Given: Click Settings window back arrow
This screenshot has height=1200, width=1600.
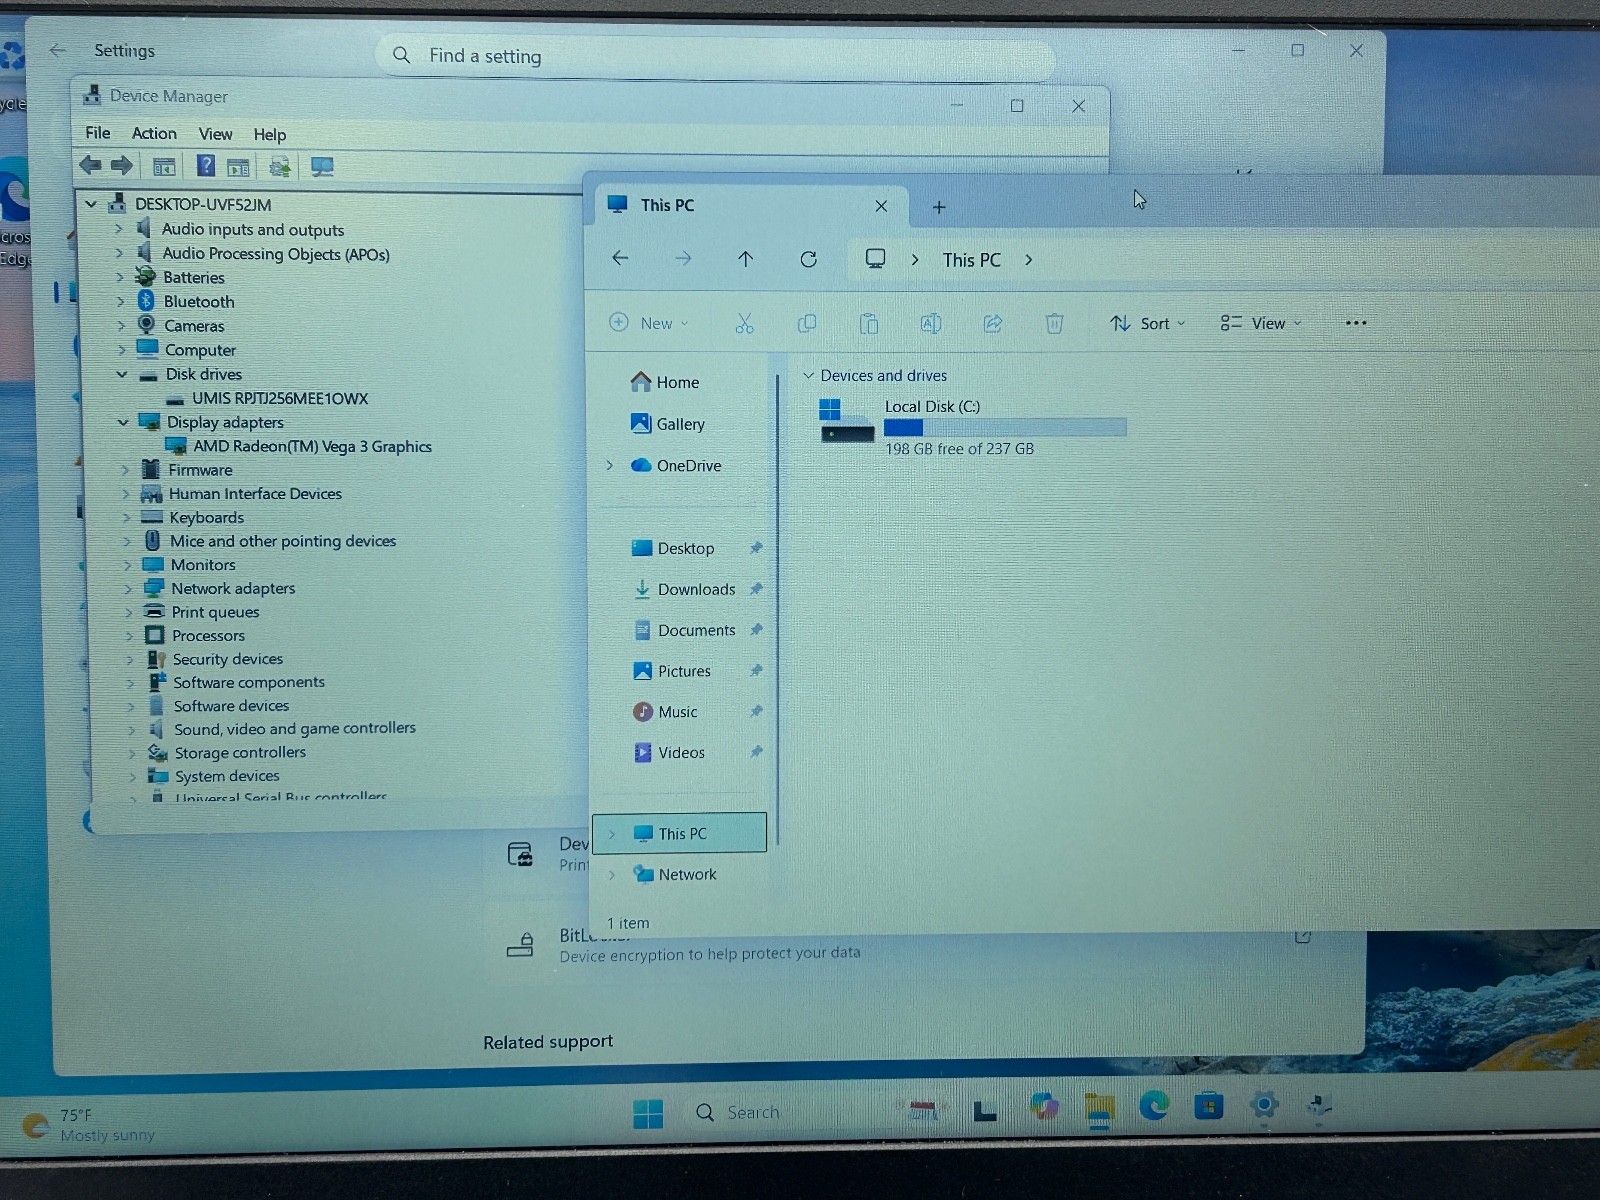Looking at the screenshot, I should (57, 50).
